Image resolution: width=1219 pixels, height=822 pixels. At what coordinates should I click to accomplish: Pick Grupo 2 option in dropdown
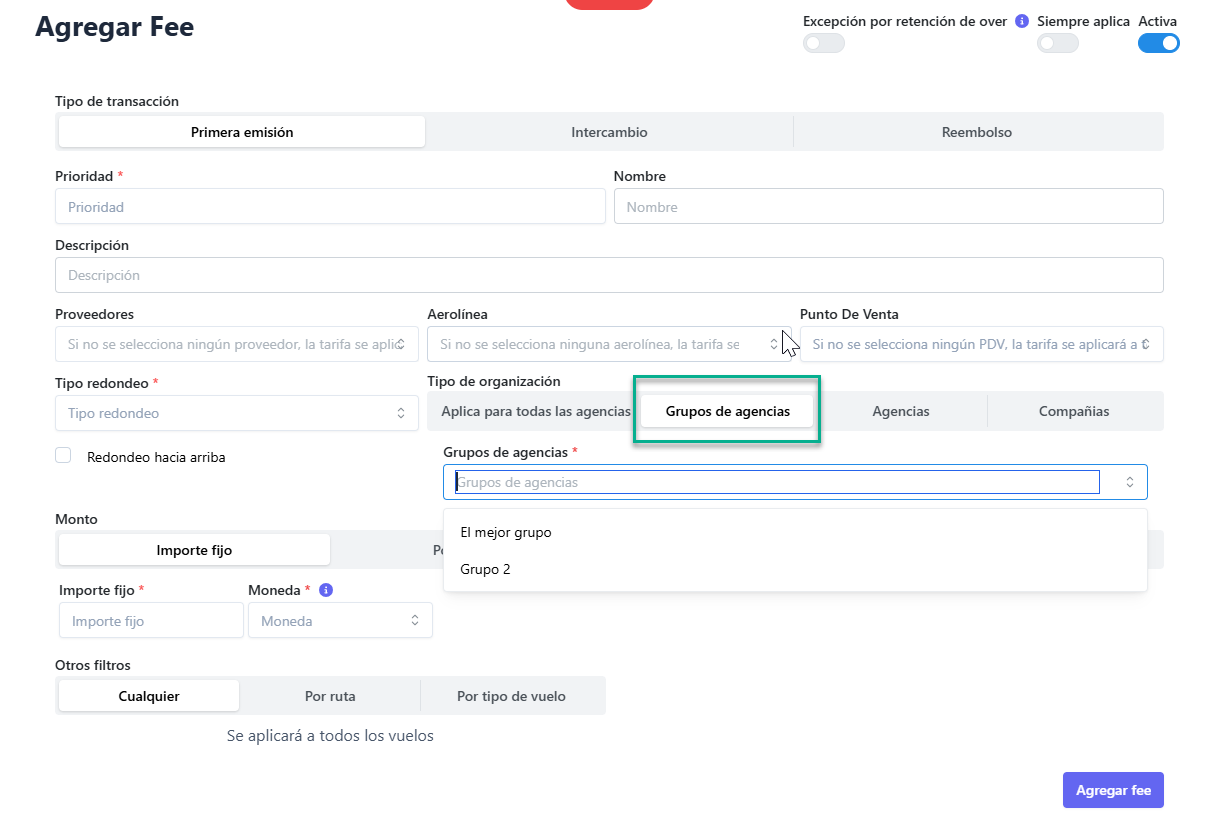pyautogui.click(x=486, y=570)
